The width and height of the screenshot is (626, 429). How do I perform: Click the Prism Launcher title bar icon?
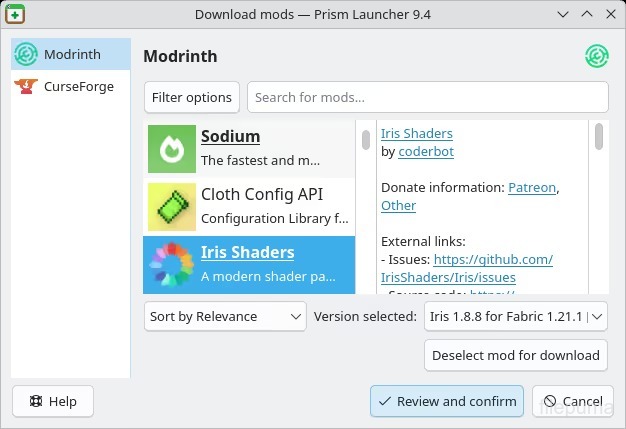pos(16,14)
